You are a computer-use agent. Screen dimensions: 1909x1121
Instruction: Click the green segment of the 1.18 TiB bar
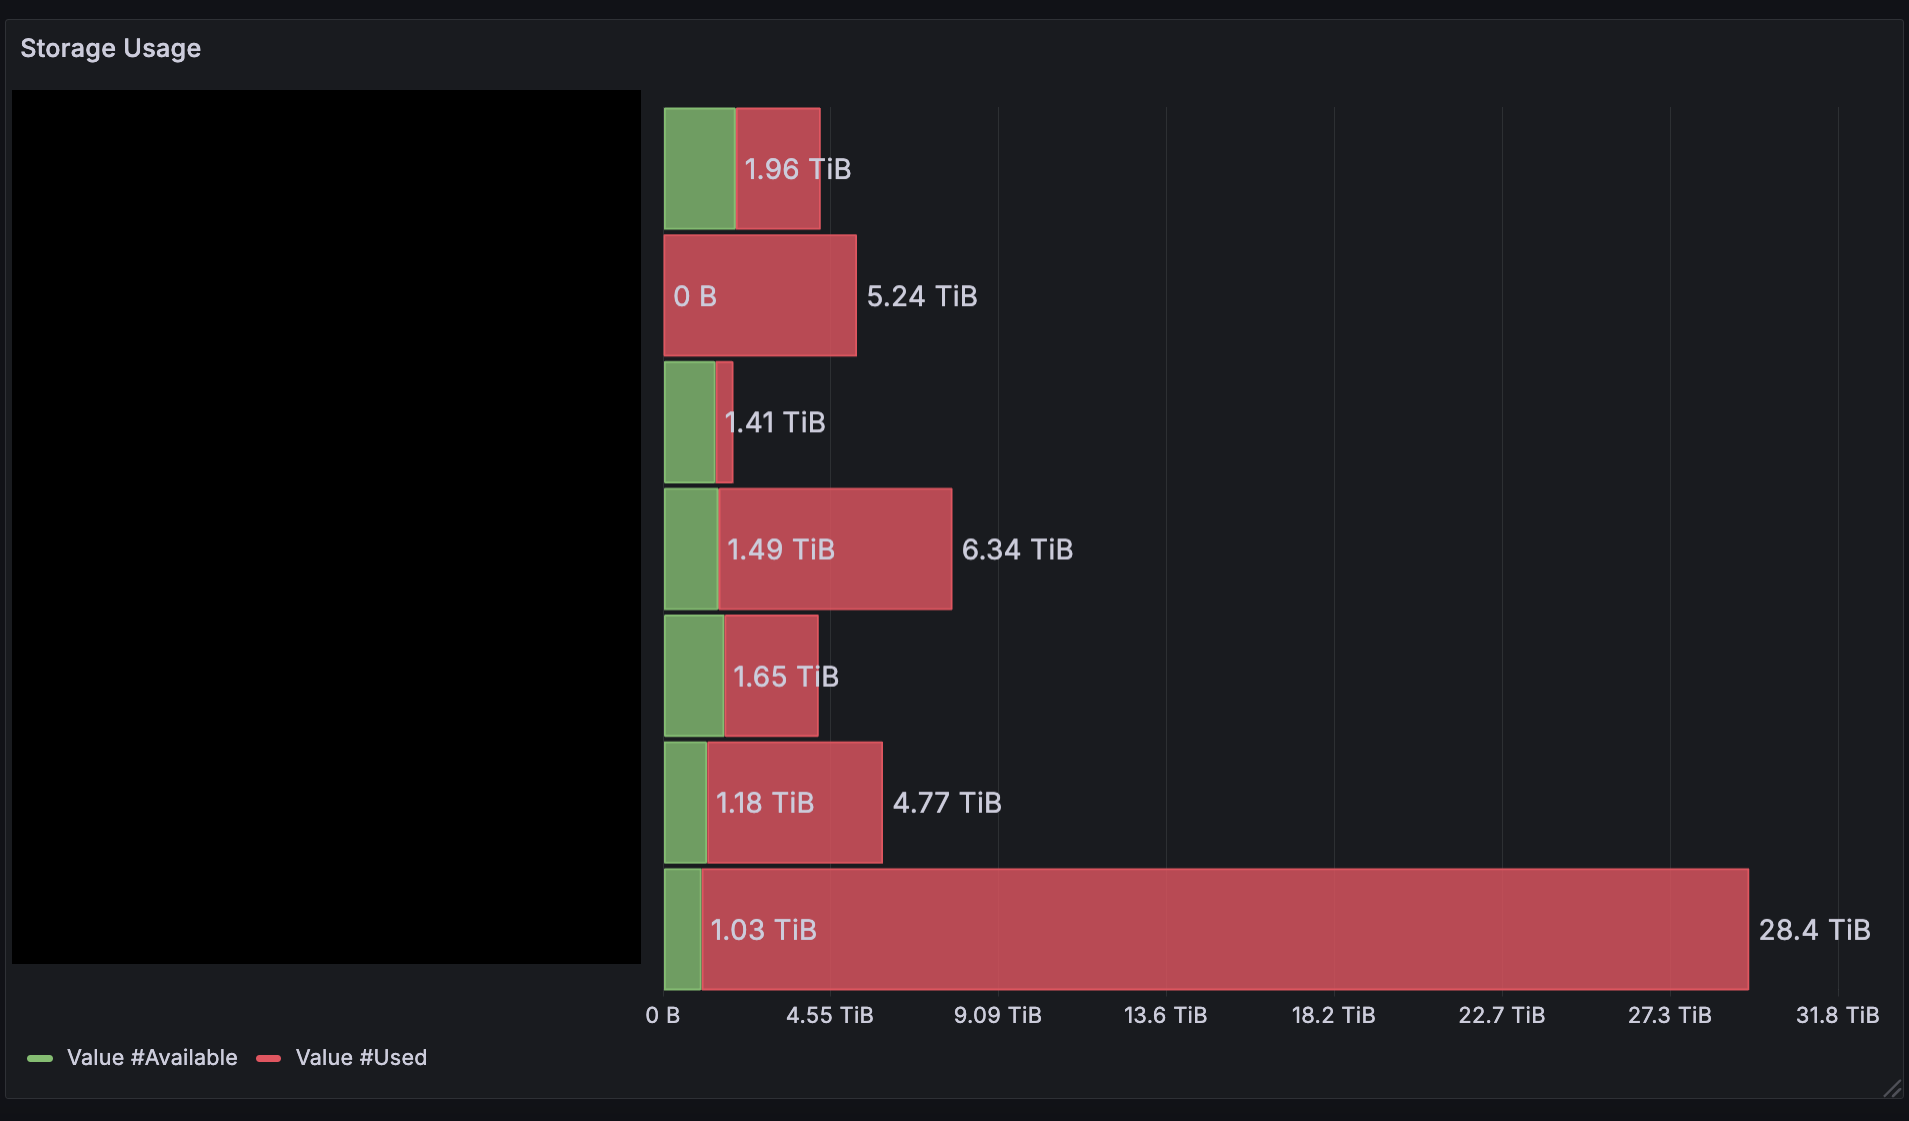pos(685,802)
